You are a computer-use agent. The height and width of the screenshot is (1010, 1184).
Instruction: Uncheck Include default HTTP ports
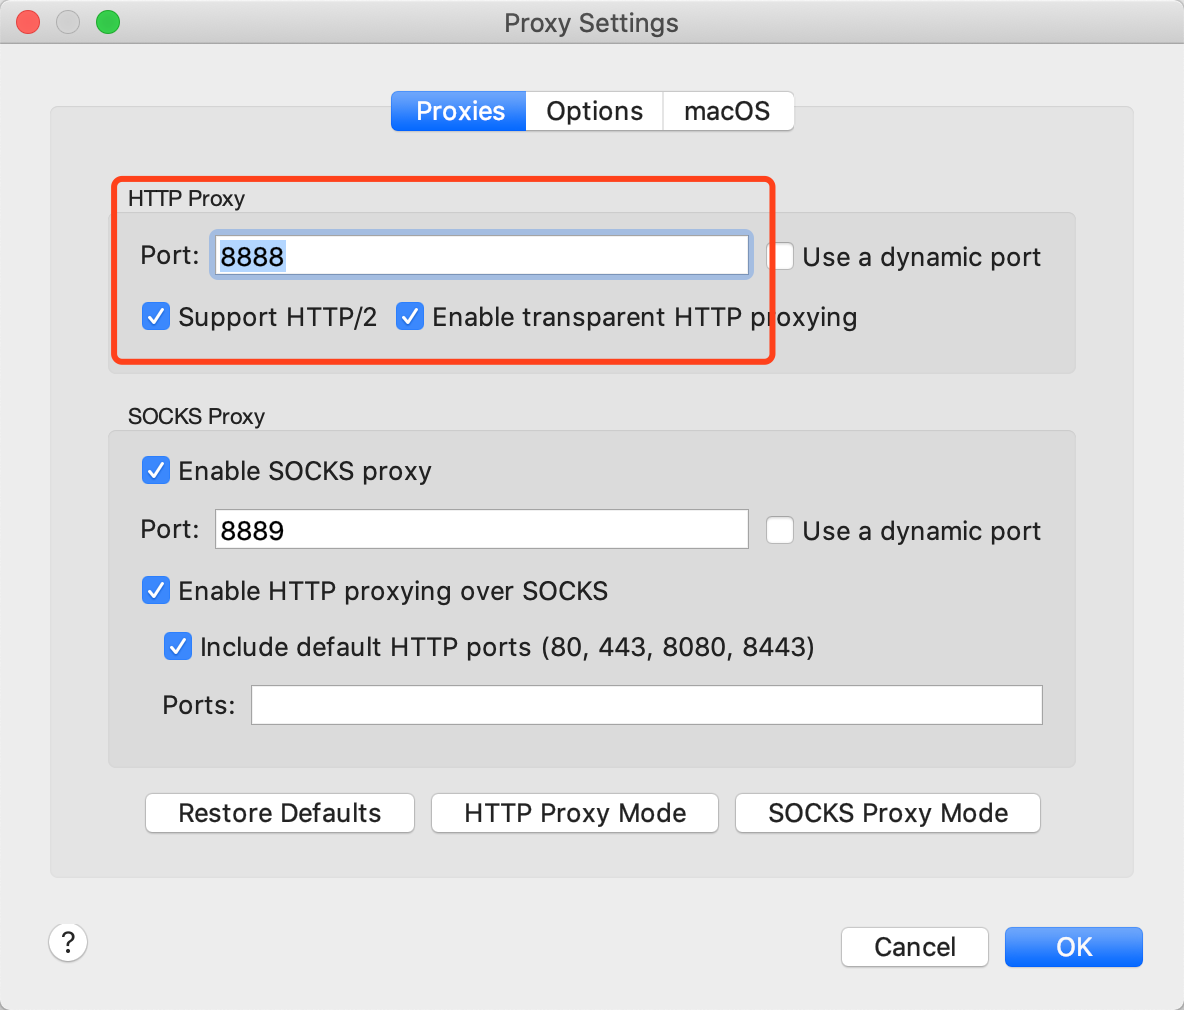(178, 646)
